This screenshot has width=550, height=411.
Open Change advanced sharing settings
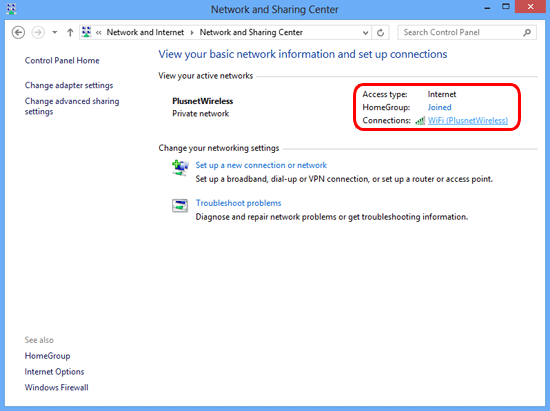pyautogui.click(x=72, y=106)
